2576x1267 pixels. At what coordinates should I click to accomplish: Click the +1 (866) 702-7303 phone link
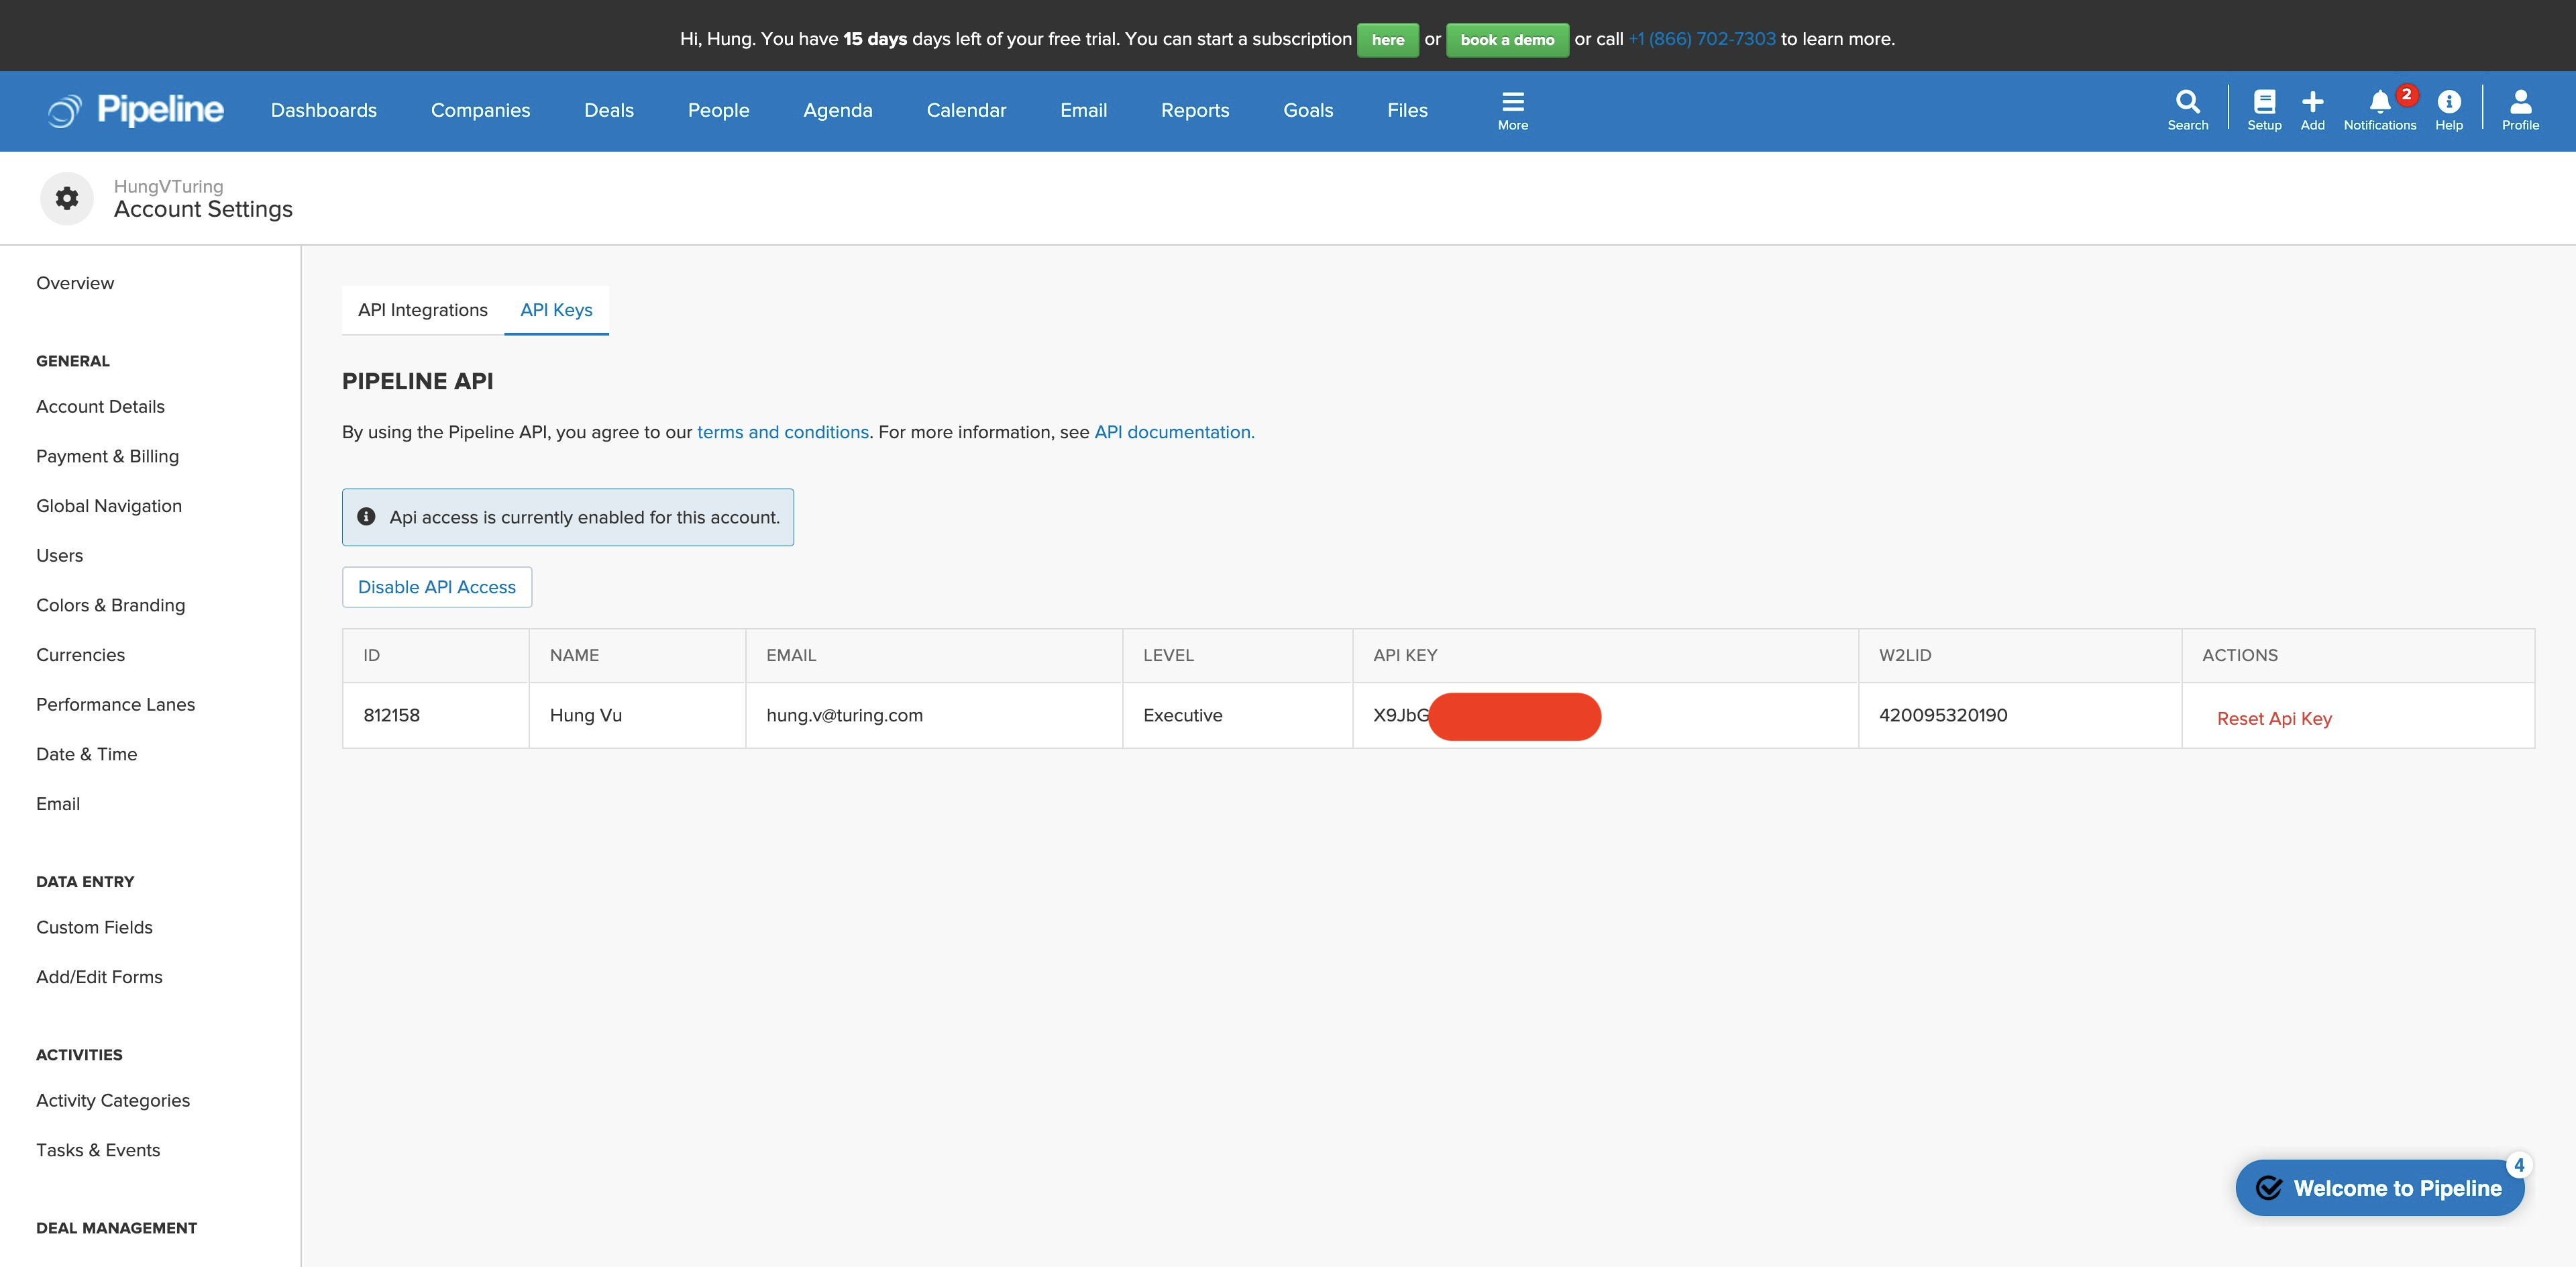(x=1702, y=39)
